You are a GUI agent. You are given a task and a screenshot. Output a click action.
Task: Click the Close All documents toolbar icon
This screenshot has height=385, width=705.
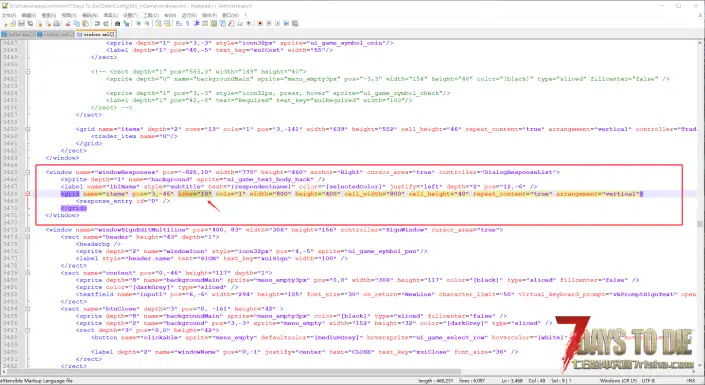pyautogui.click(x=48, y=23)
